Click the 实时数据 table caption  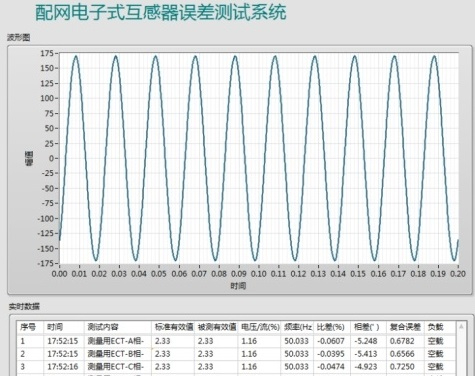coord(24,306)
